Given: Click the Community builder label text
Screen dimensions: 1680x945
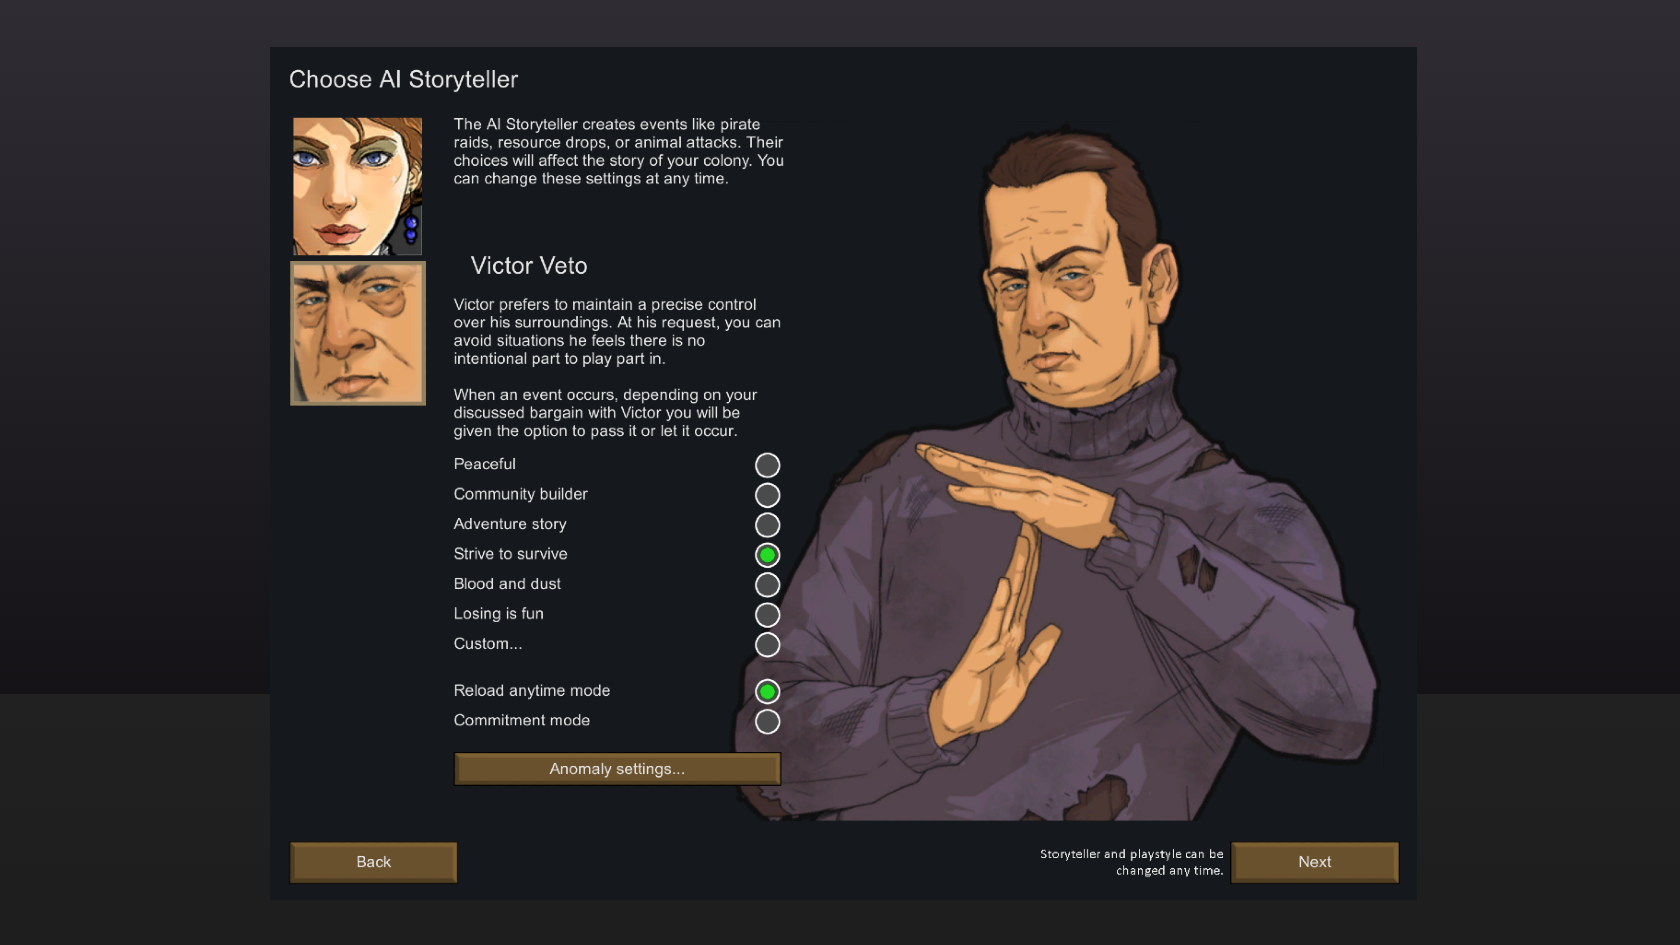Looking at the screenshot, I should pos(520,494).
